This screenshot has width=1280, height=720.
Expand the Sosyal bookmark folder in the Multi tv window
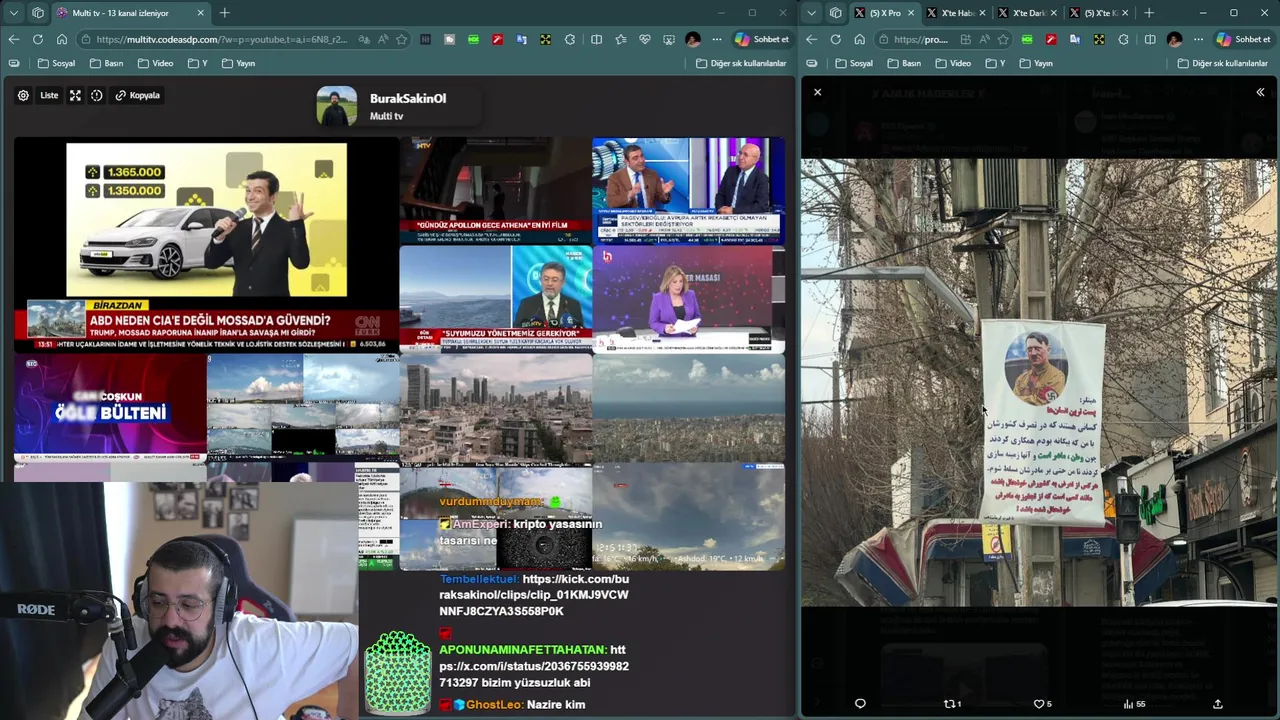click(56, 63)
